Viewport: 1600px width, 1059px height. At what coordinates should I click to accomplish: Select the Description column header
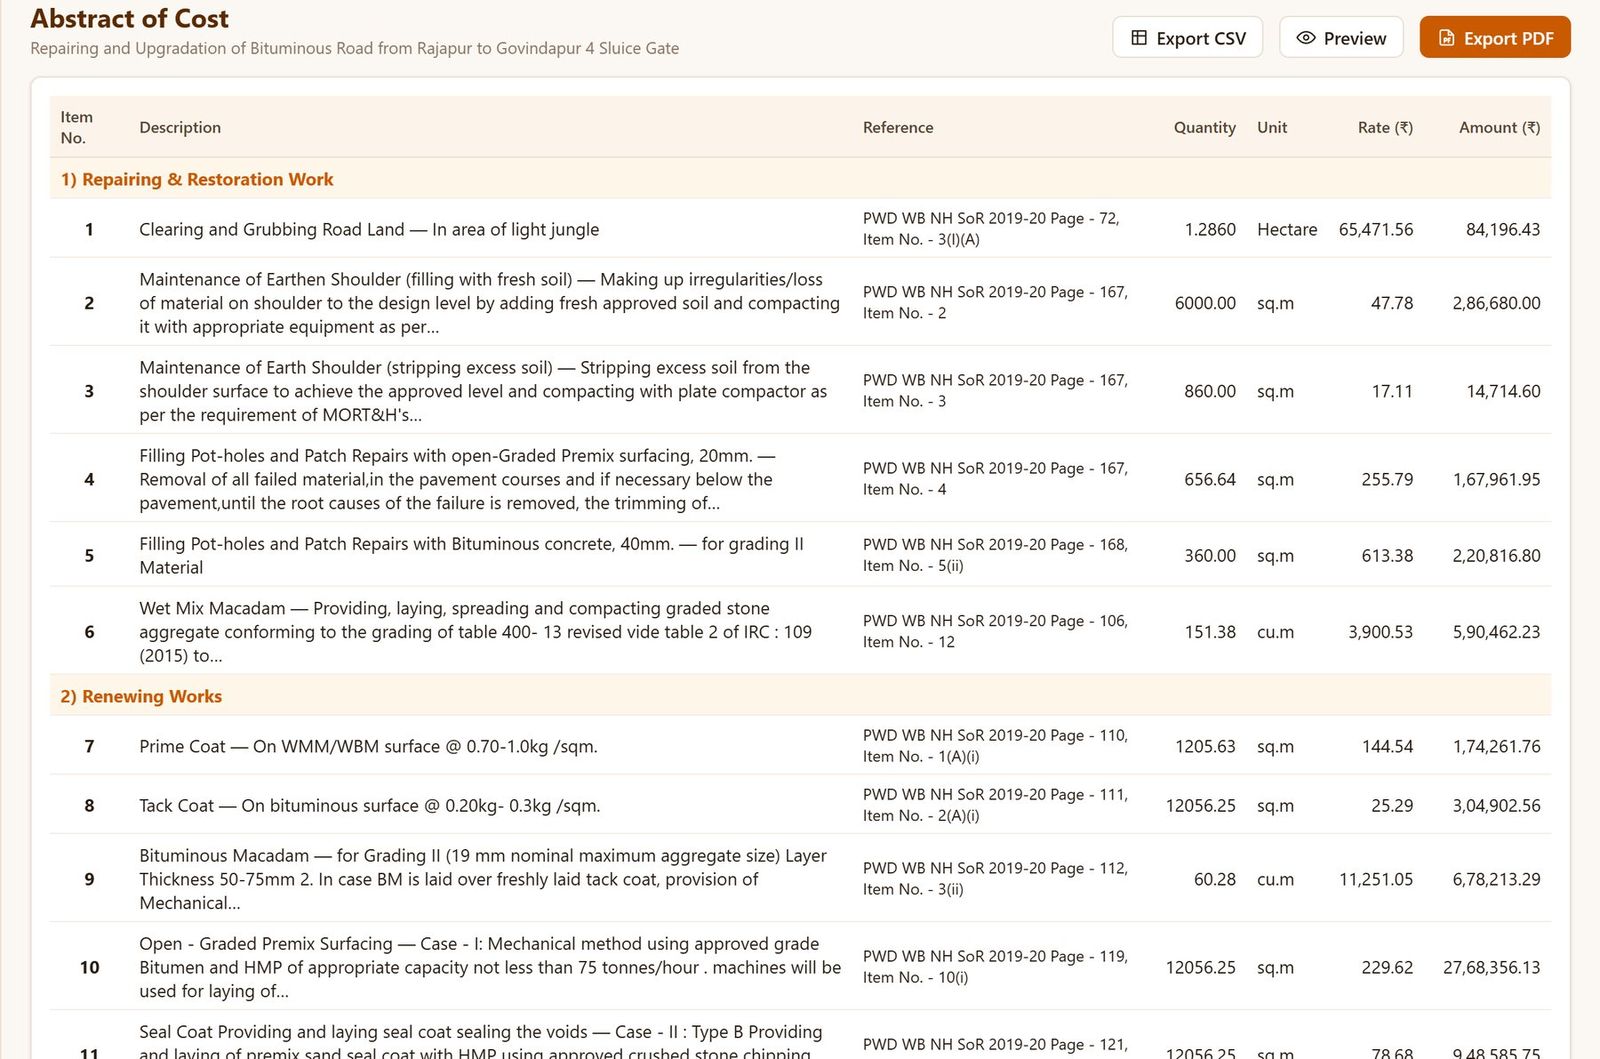[x=180, y=127]
